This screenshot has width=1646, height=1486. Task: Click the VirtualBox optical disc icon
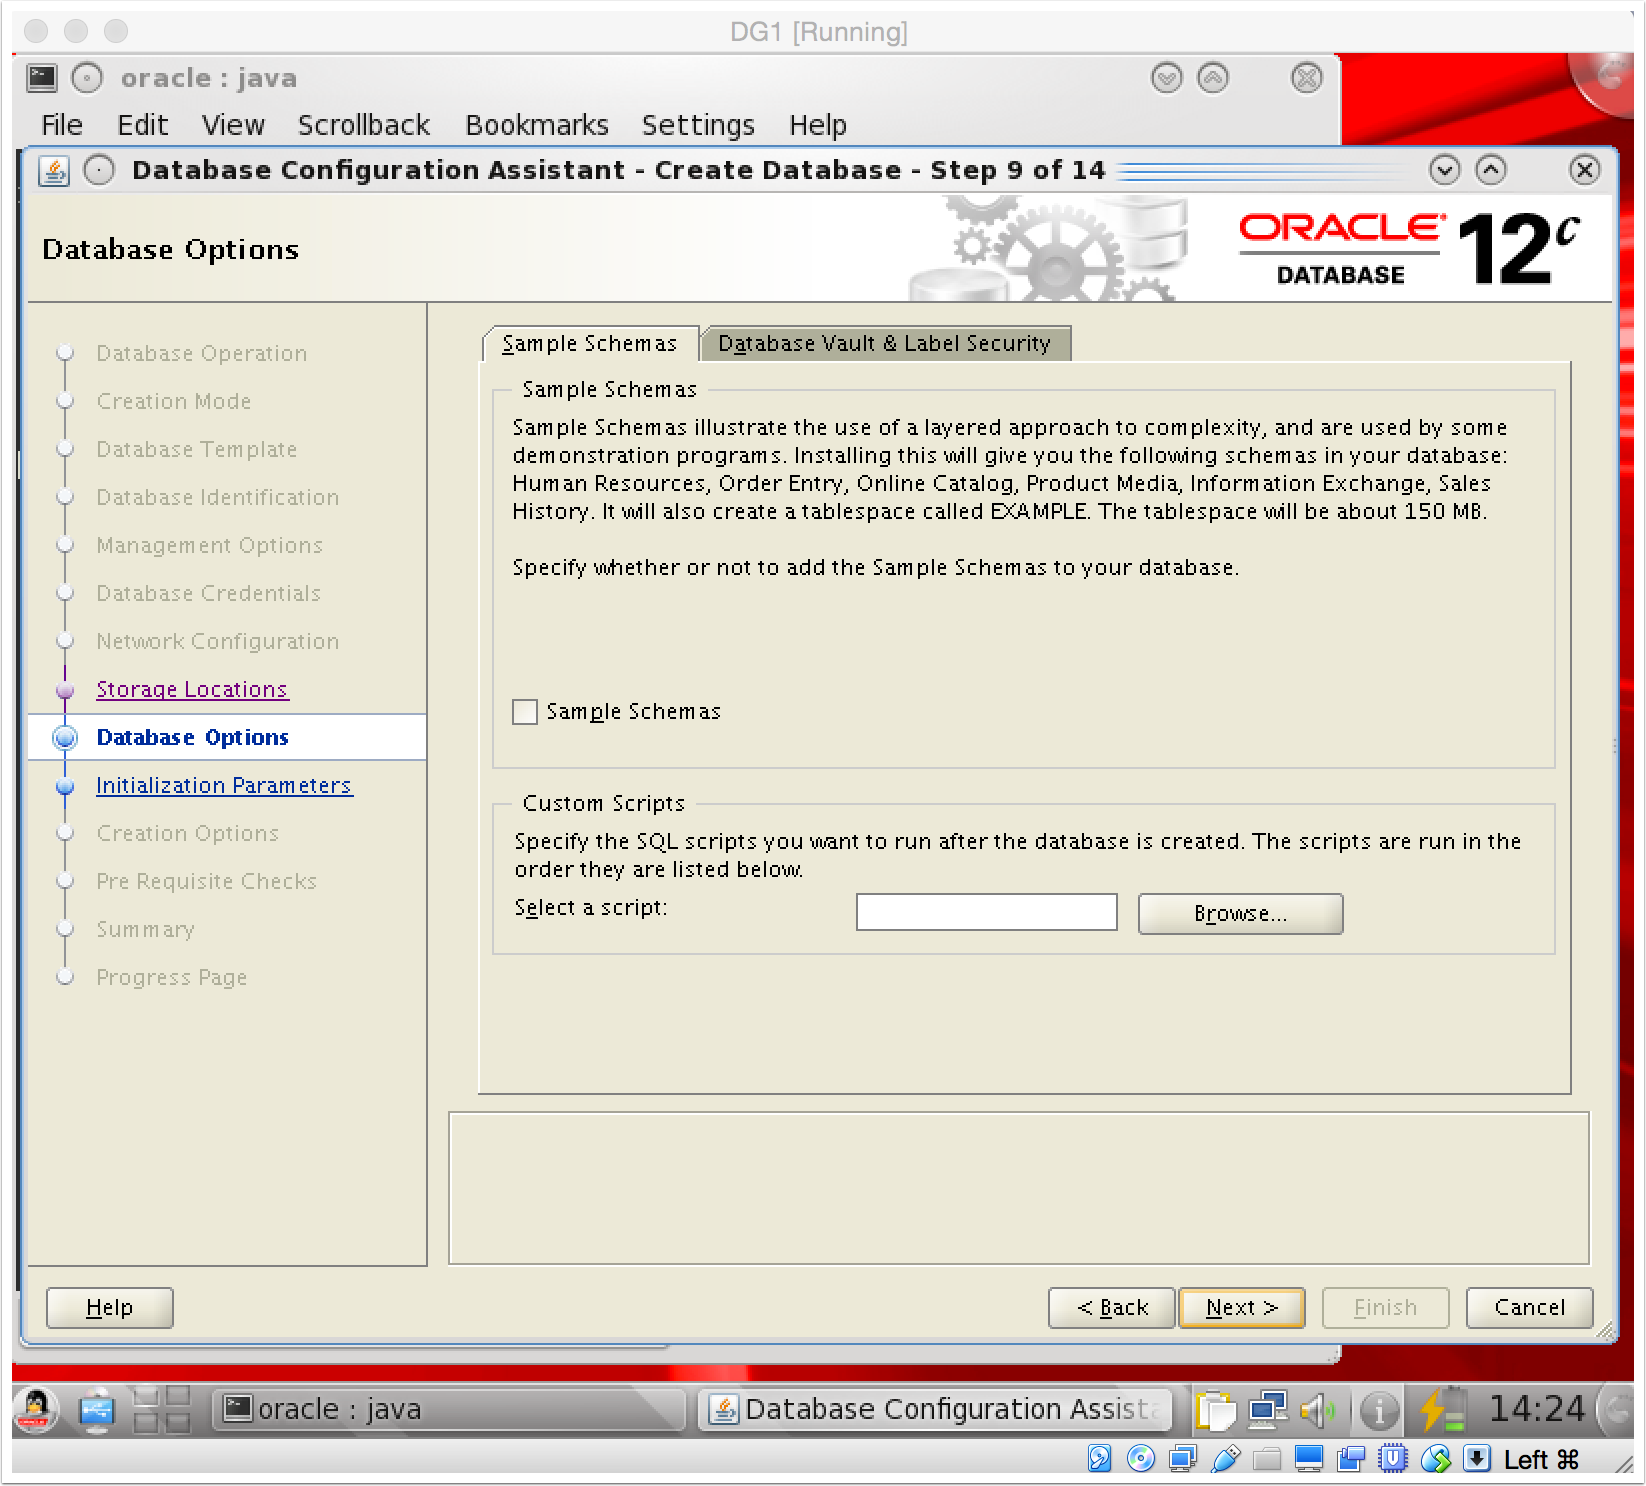[x=1140, y=1459]
